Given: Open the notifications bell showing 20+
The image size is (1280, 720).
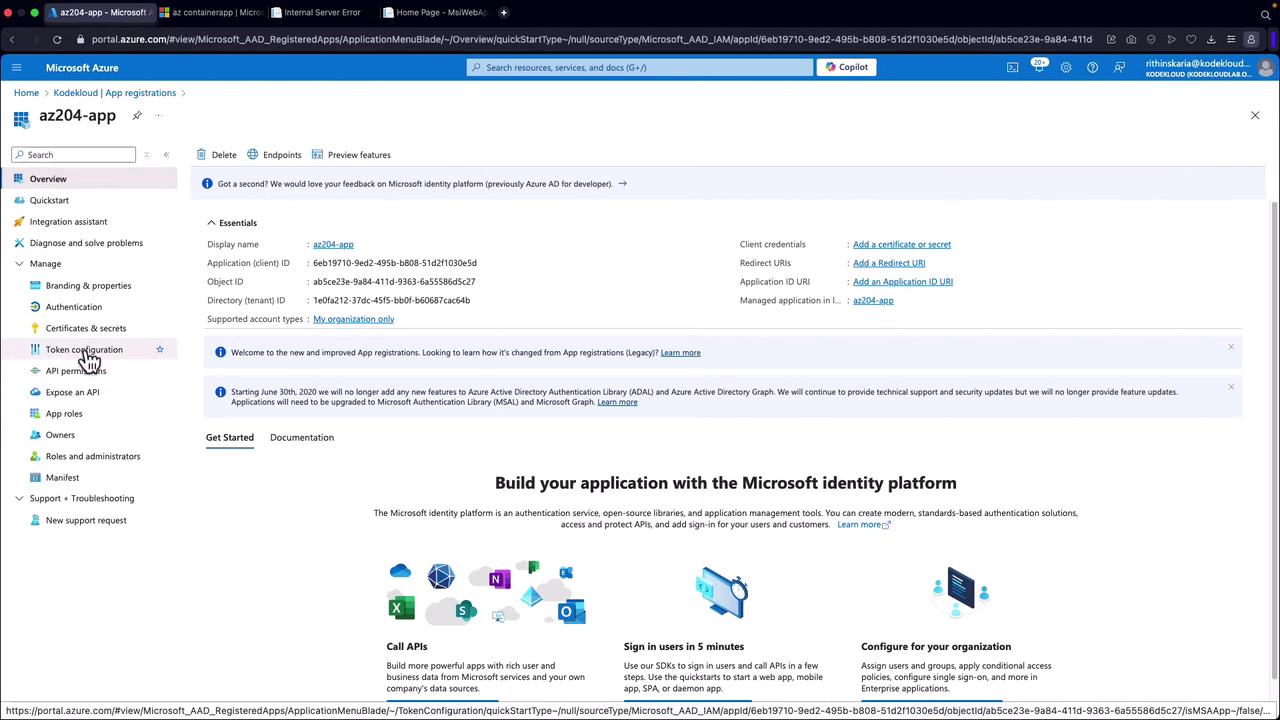Looking at the screenshot, I should point(1039,67).
